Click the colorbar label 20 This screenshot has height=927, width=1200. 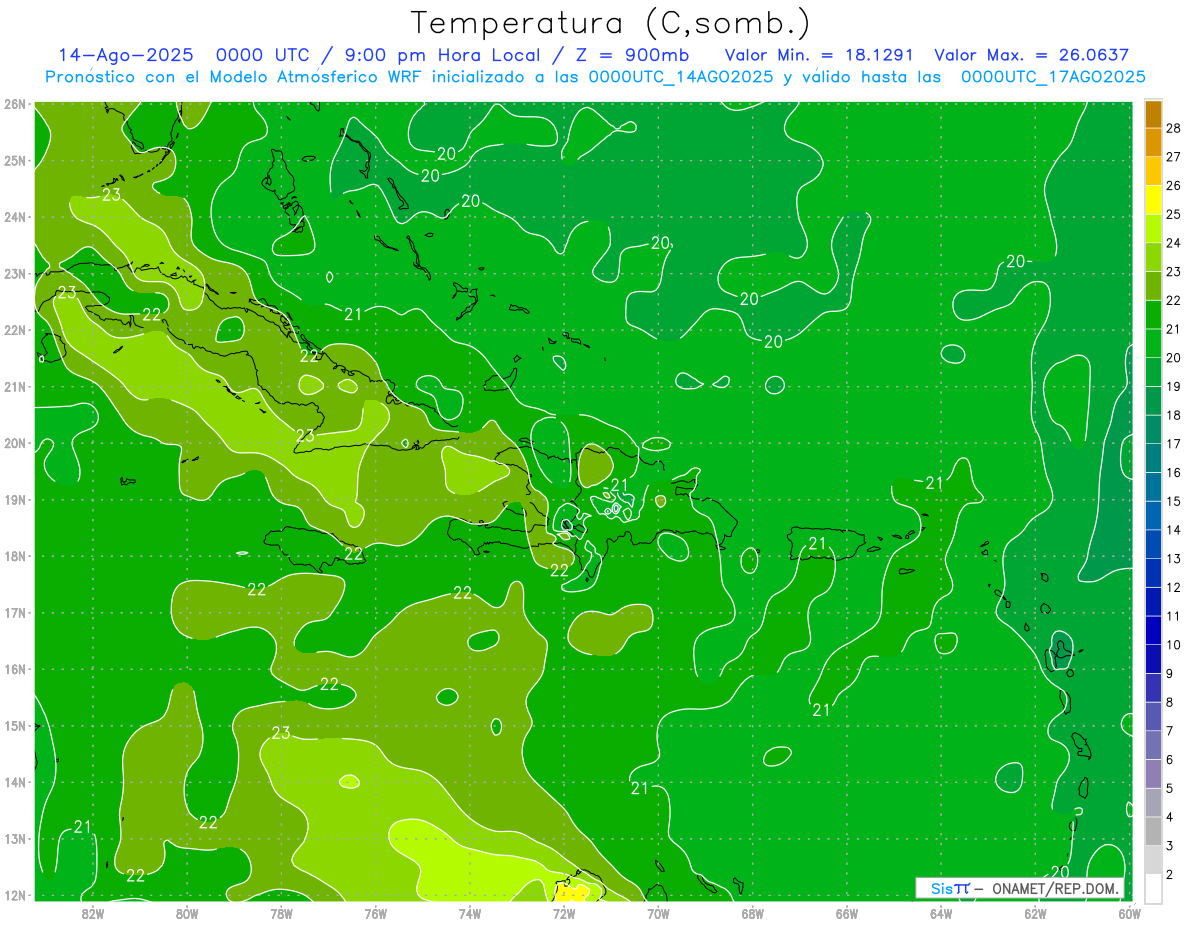coord(1173,357)
